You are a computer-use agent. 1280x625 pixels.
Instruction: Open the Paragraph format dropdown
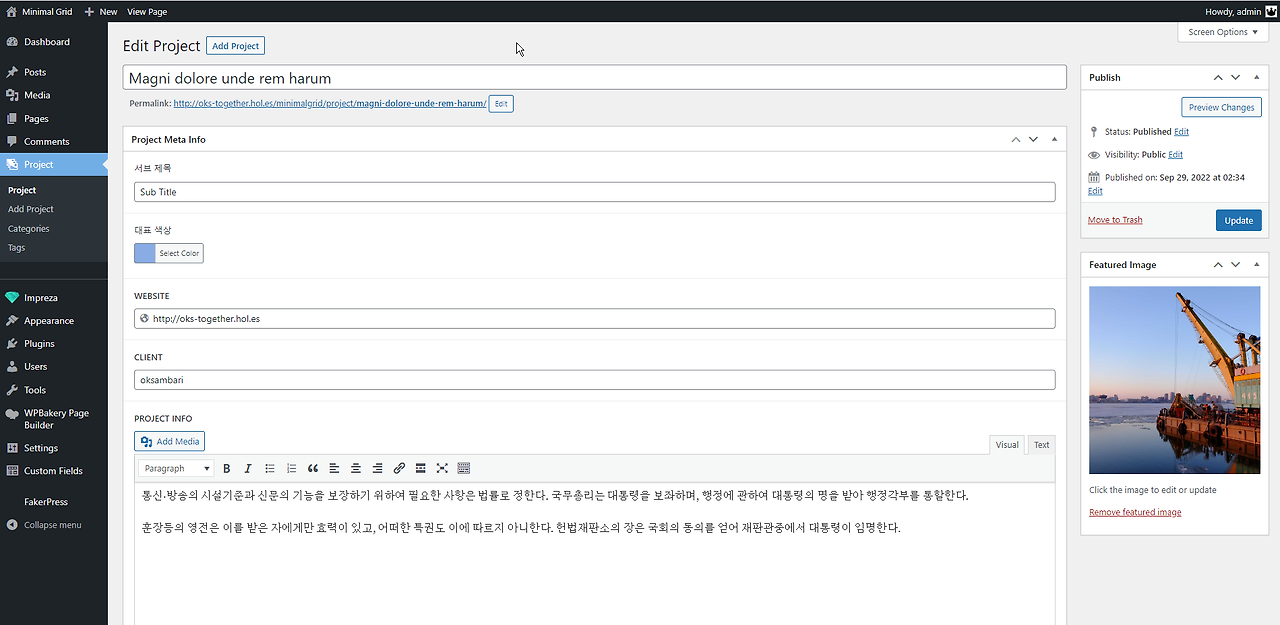pyautogui.click(x=177, y=468)
